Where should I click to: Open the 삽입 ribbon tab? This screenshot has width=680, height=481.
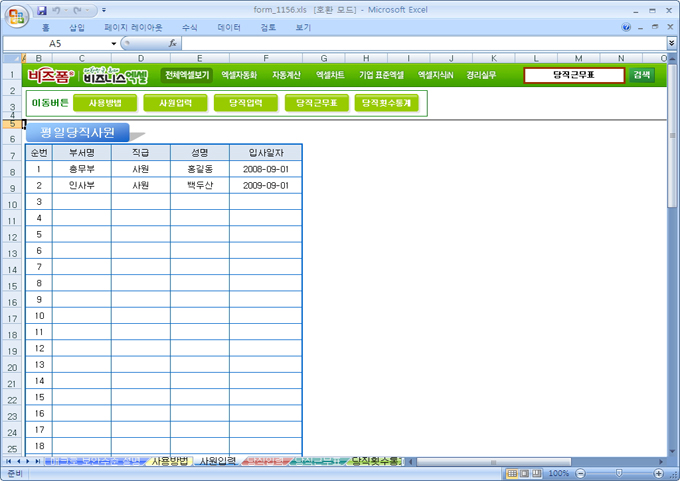[x=77, y=28]
